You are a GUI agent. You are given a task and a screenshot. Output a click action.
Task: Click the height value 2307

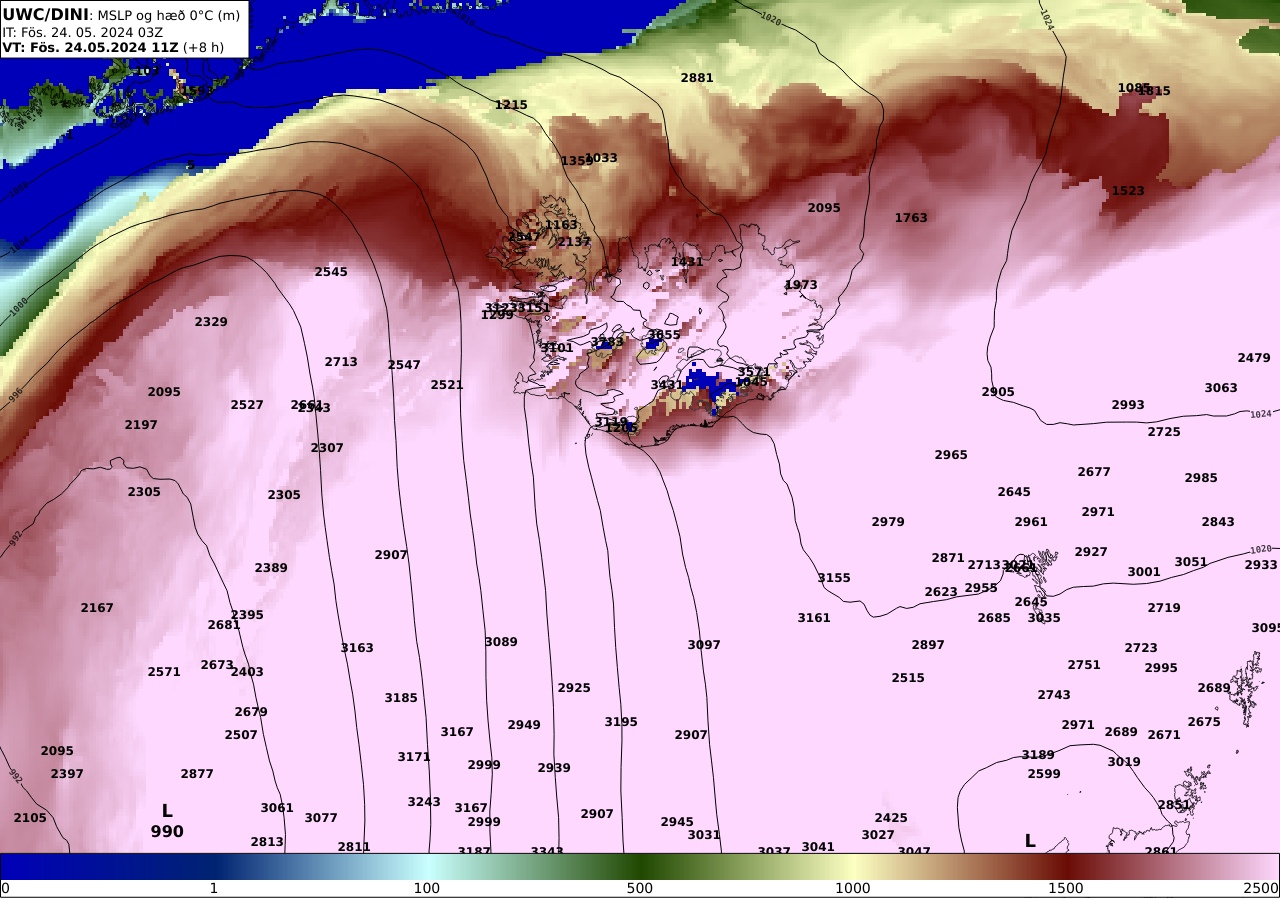(327, 448)
